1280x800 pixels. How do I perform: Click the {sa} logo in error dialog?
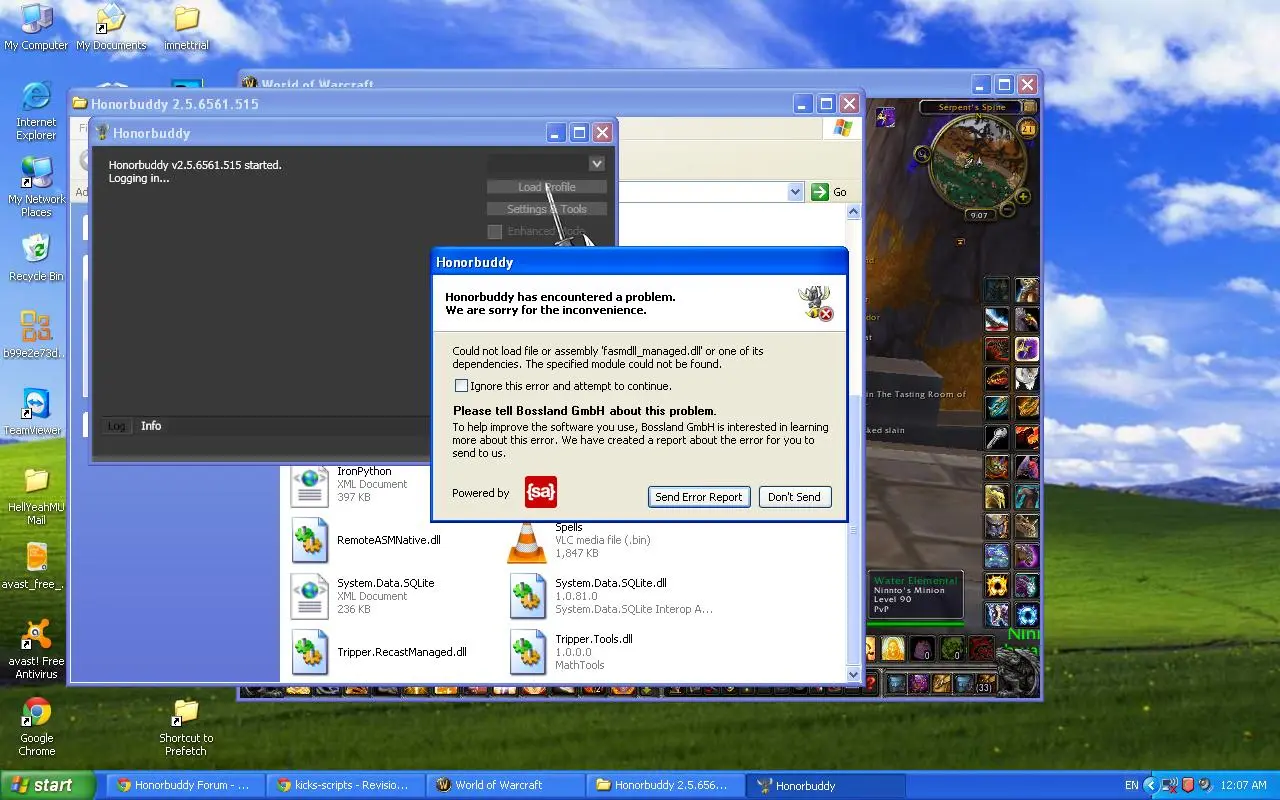pos(540,492)
